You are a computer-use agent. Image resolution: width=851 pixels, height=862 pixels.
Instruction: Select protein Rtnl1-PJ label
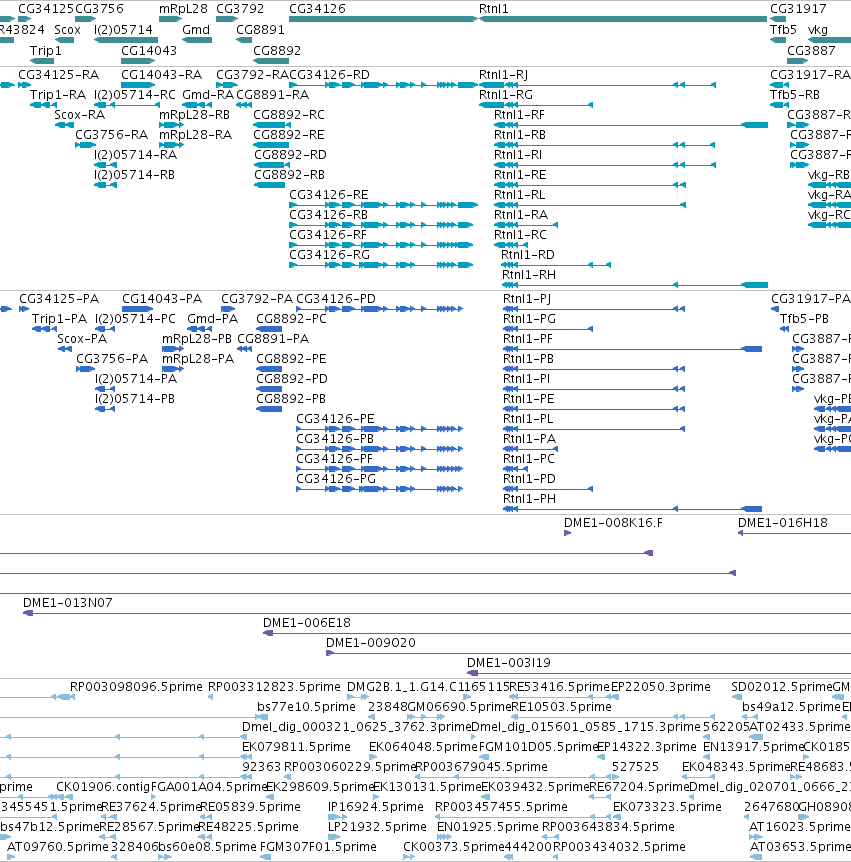527,299
